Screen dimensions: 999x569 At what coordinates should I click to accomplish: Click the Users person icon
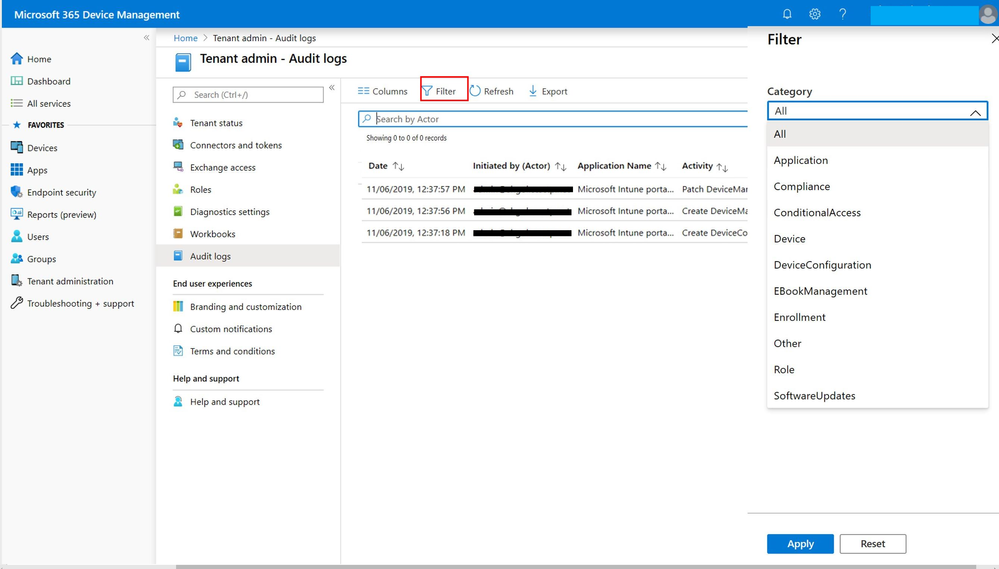(17, 236)
